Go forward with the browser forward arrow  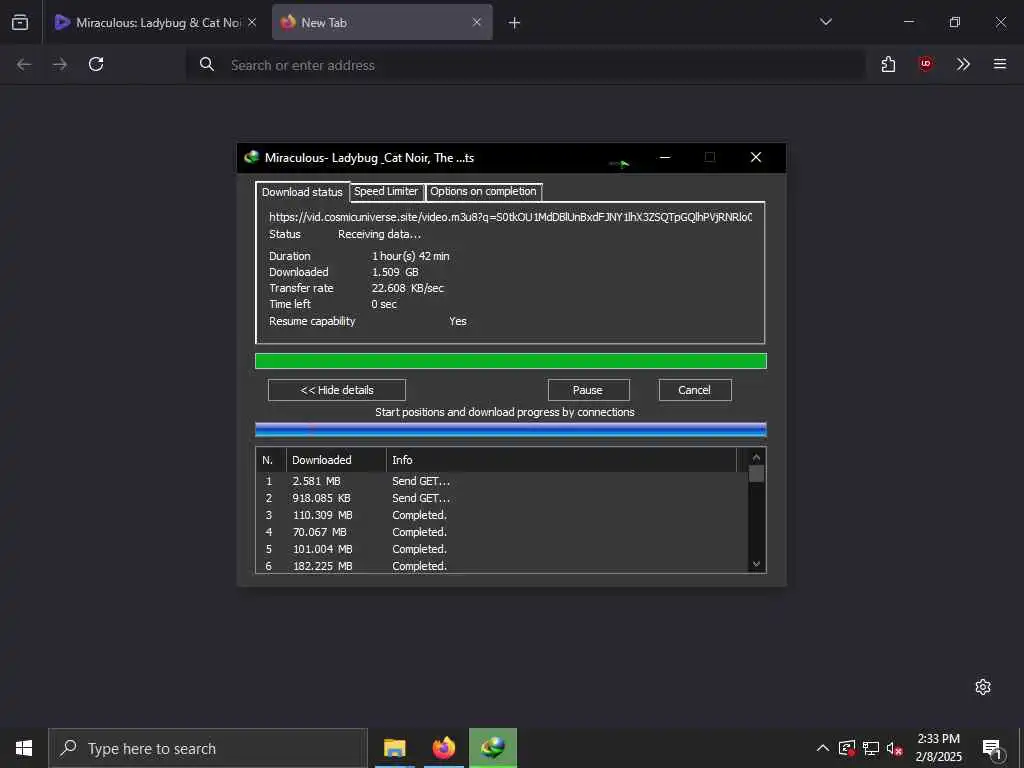(x=59, y=64)
